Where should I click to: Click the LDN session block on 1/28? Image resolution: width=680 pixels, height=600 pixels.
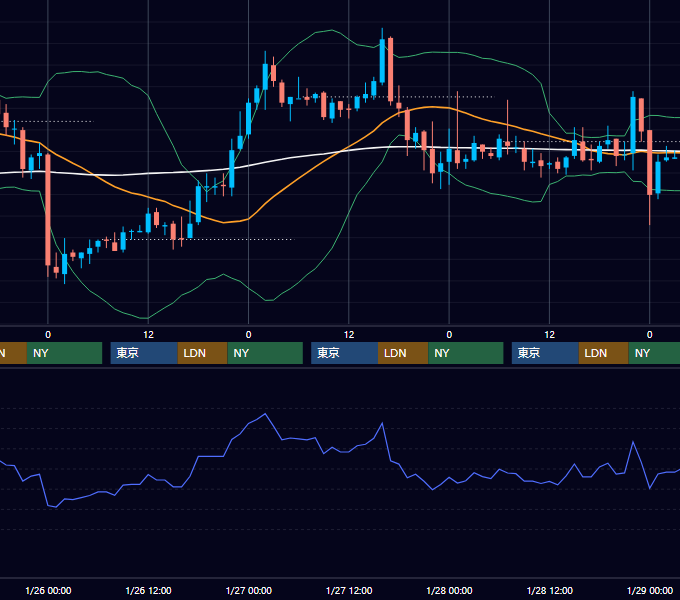point(604,353)
